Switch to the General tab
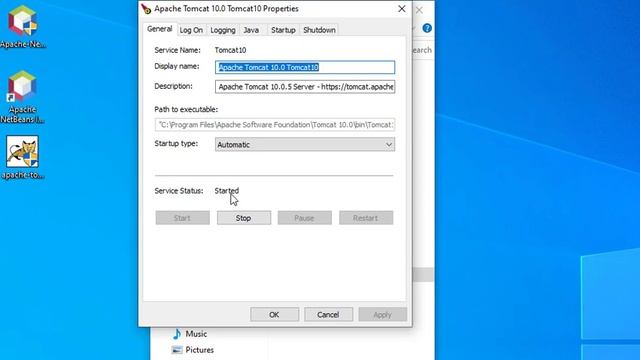The image size is (640, 360). coord(160,29)
